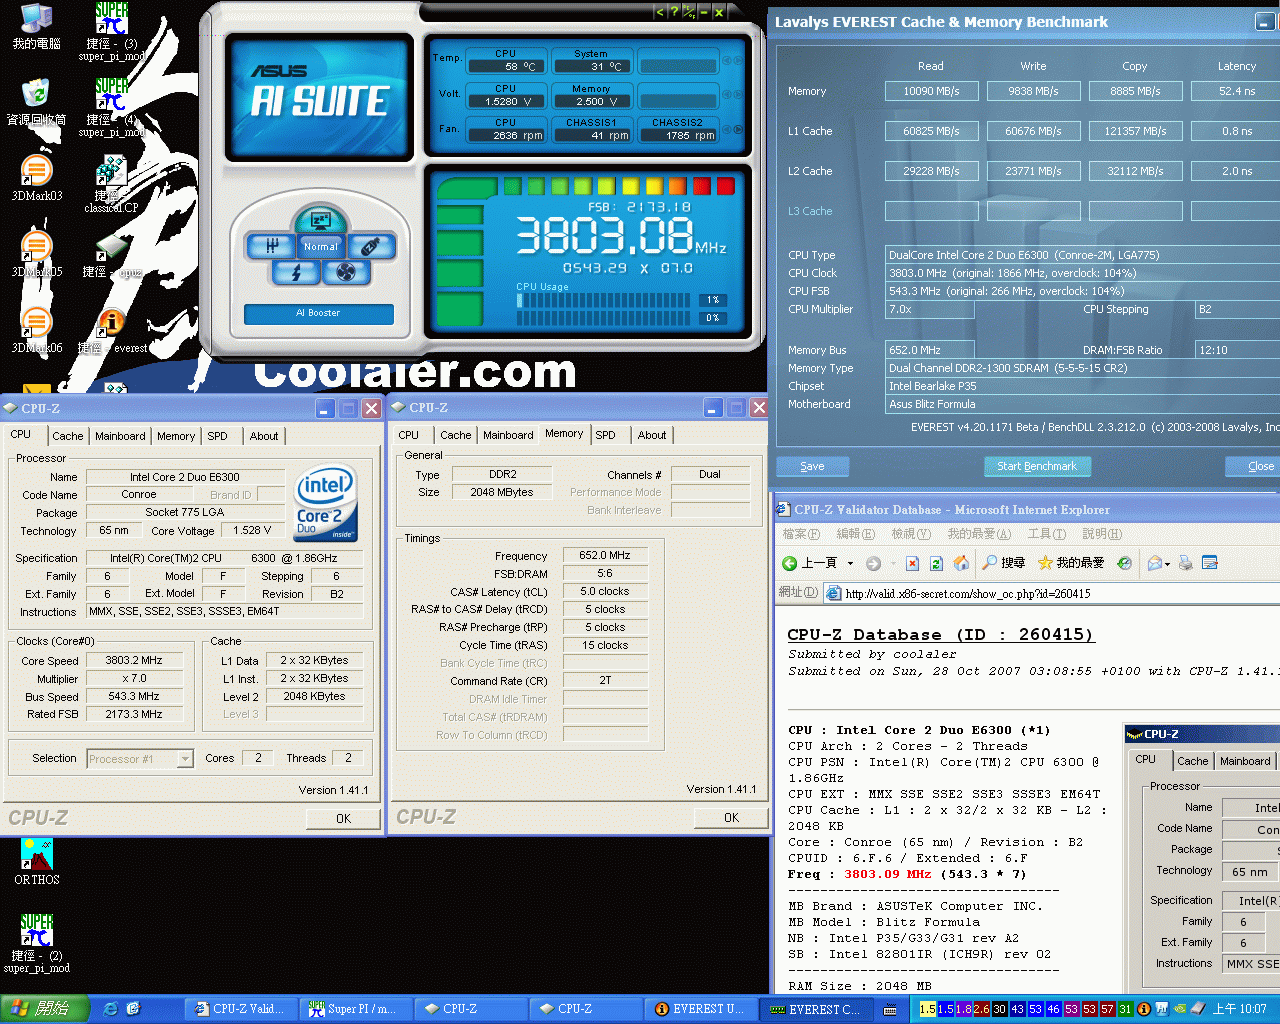Open the Recycle Bin desktop icon
The height and width of the screenshot is (1024, 1280).
tap(36, 103)
